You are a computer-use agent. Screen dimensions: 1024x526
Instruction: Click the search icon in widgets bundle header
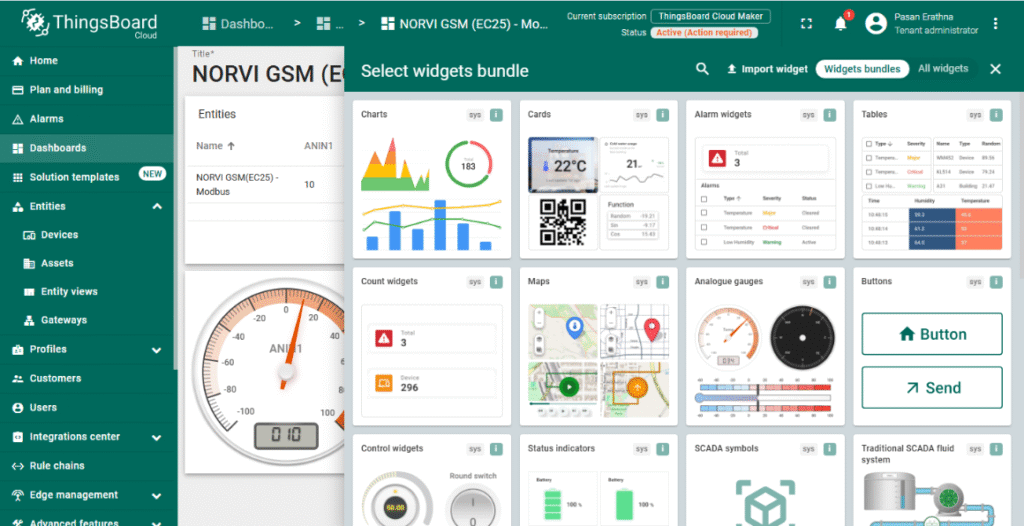click(x=703, y=69)
